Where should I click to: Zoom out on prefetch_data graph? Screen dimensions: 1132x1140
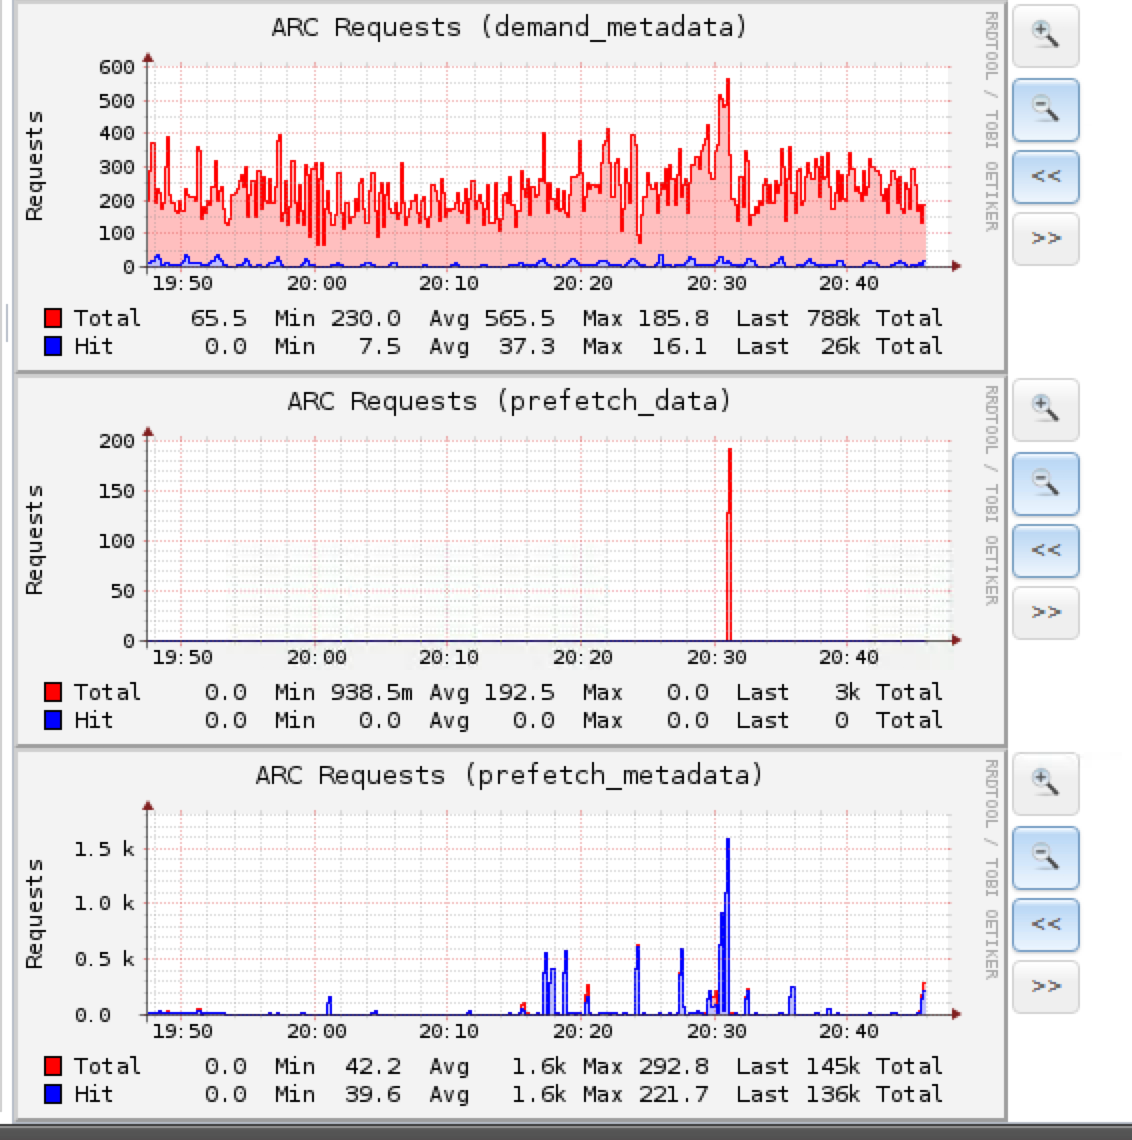click(1045, 483)
